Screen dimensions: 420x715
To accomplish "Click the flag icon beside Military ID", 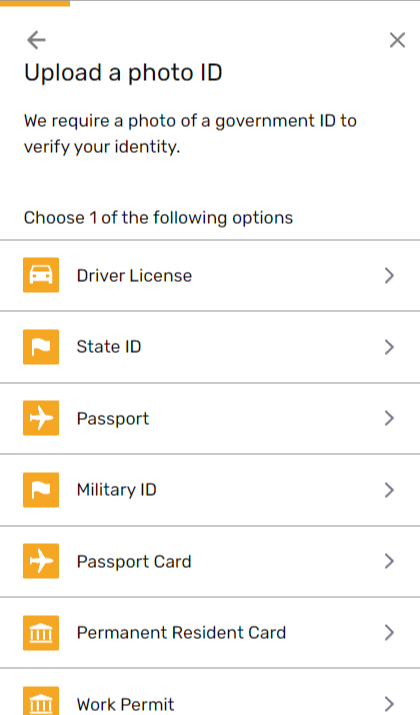I will pyautogui.click(x=41, y=490).
